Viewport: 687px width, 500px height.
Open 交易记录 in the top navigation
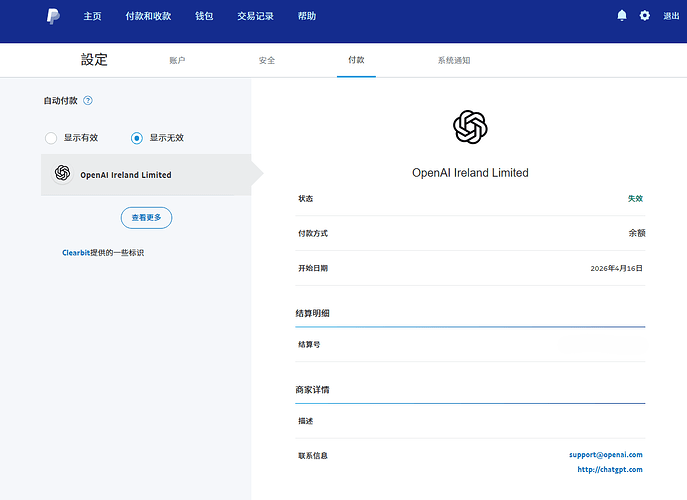coord(255,16)
